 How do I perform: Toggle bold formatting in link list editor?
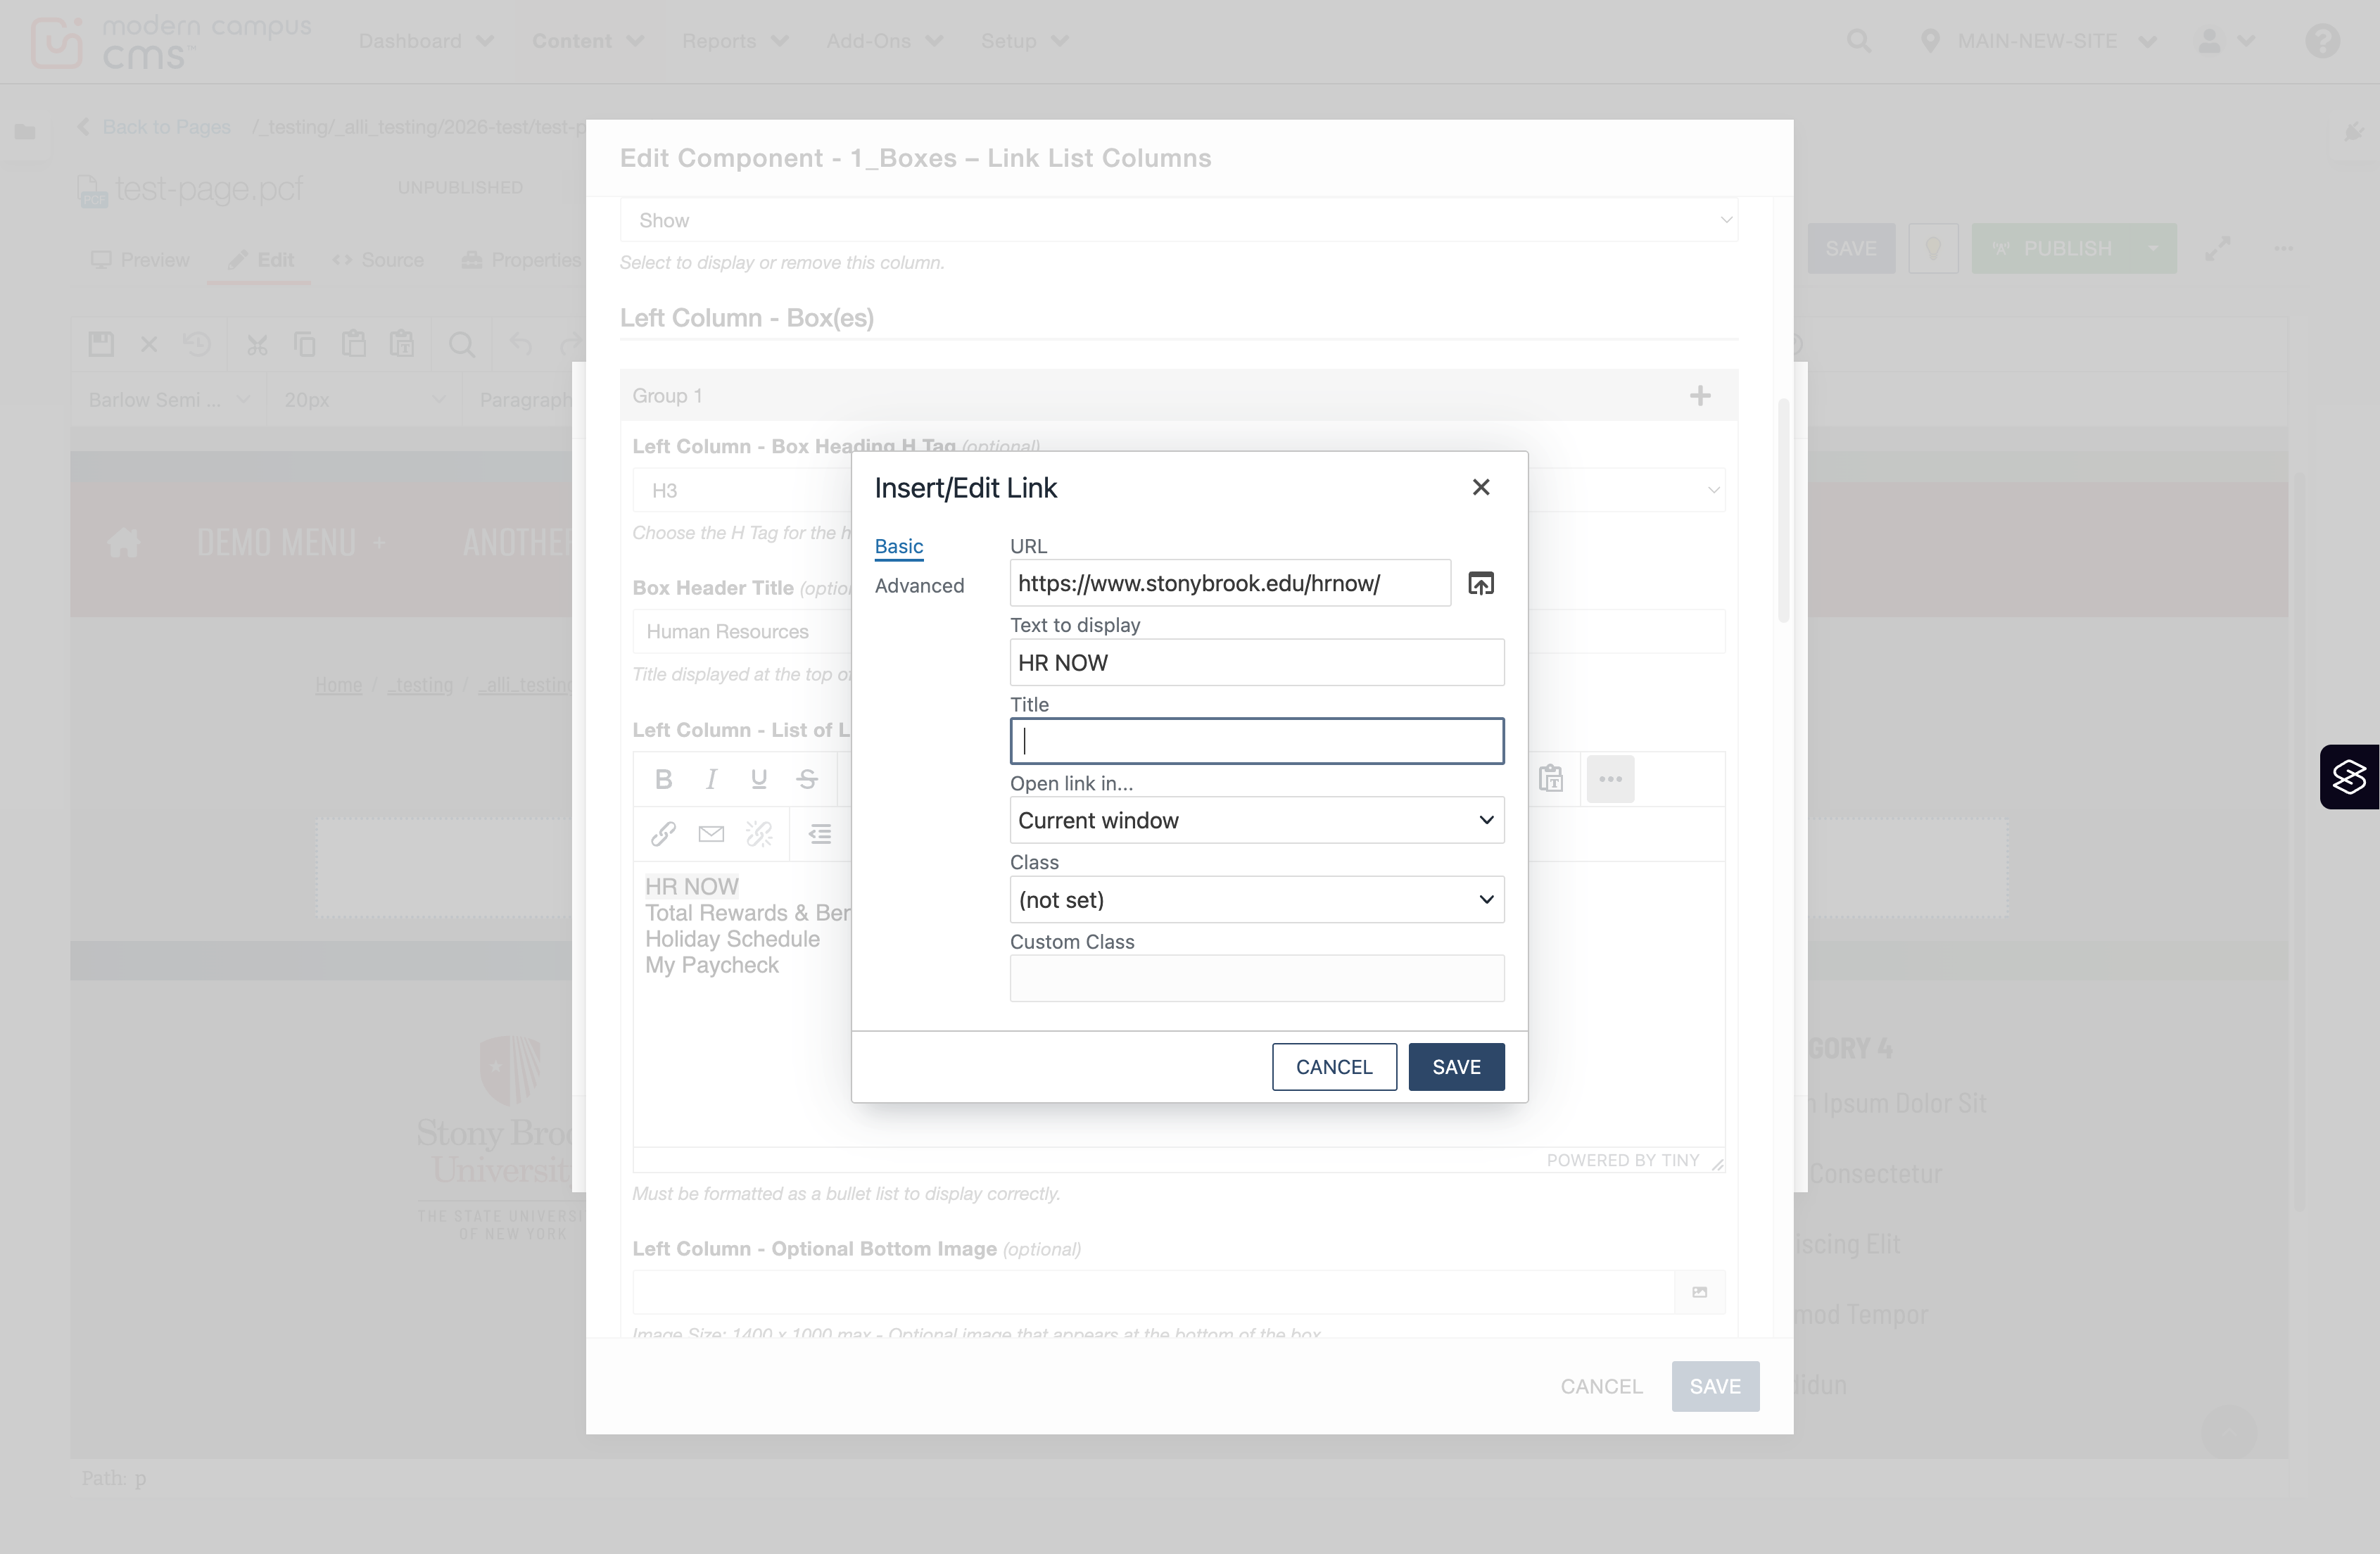663,779
